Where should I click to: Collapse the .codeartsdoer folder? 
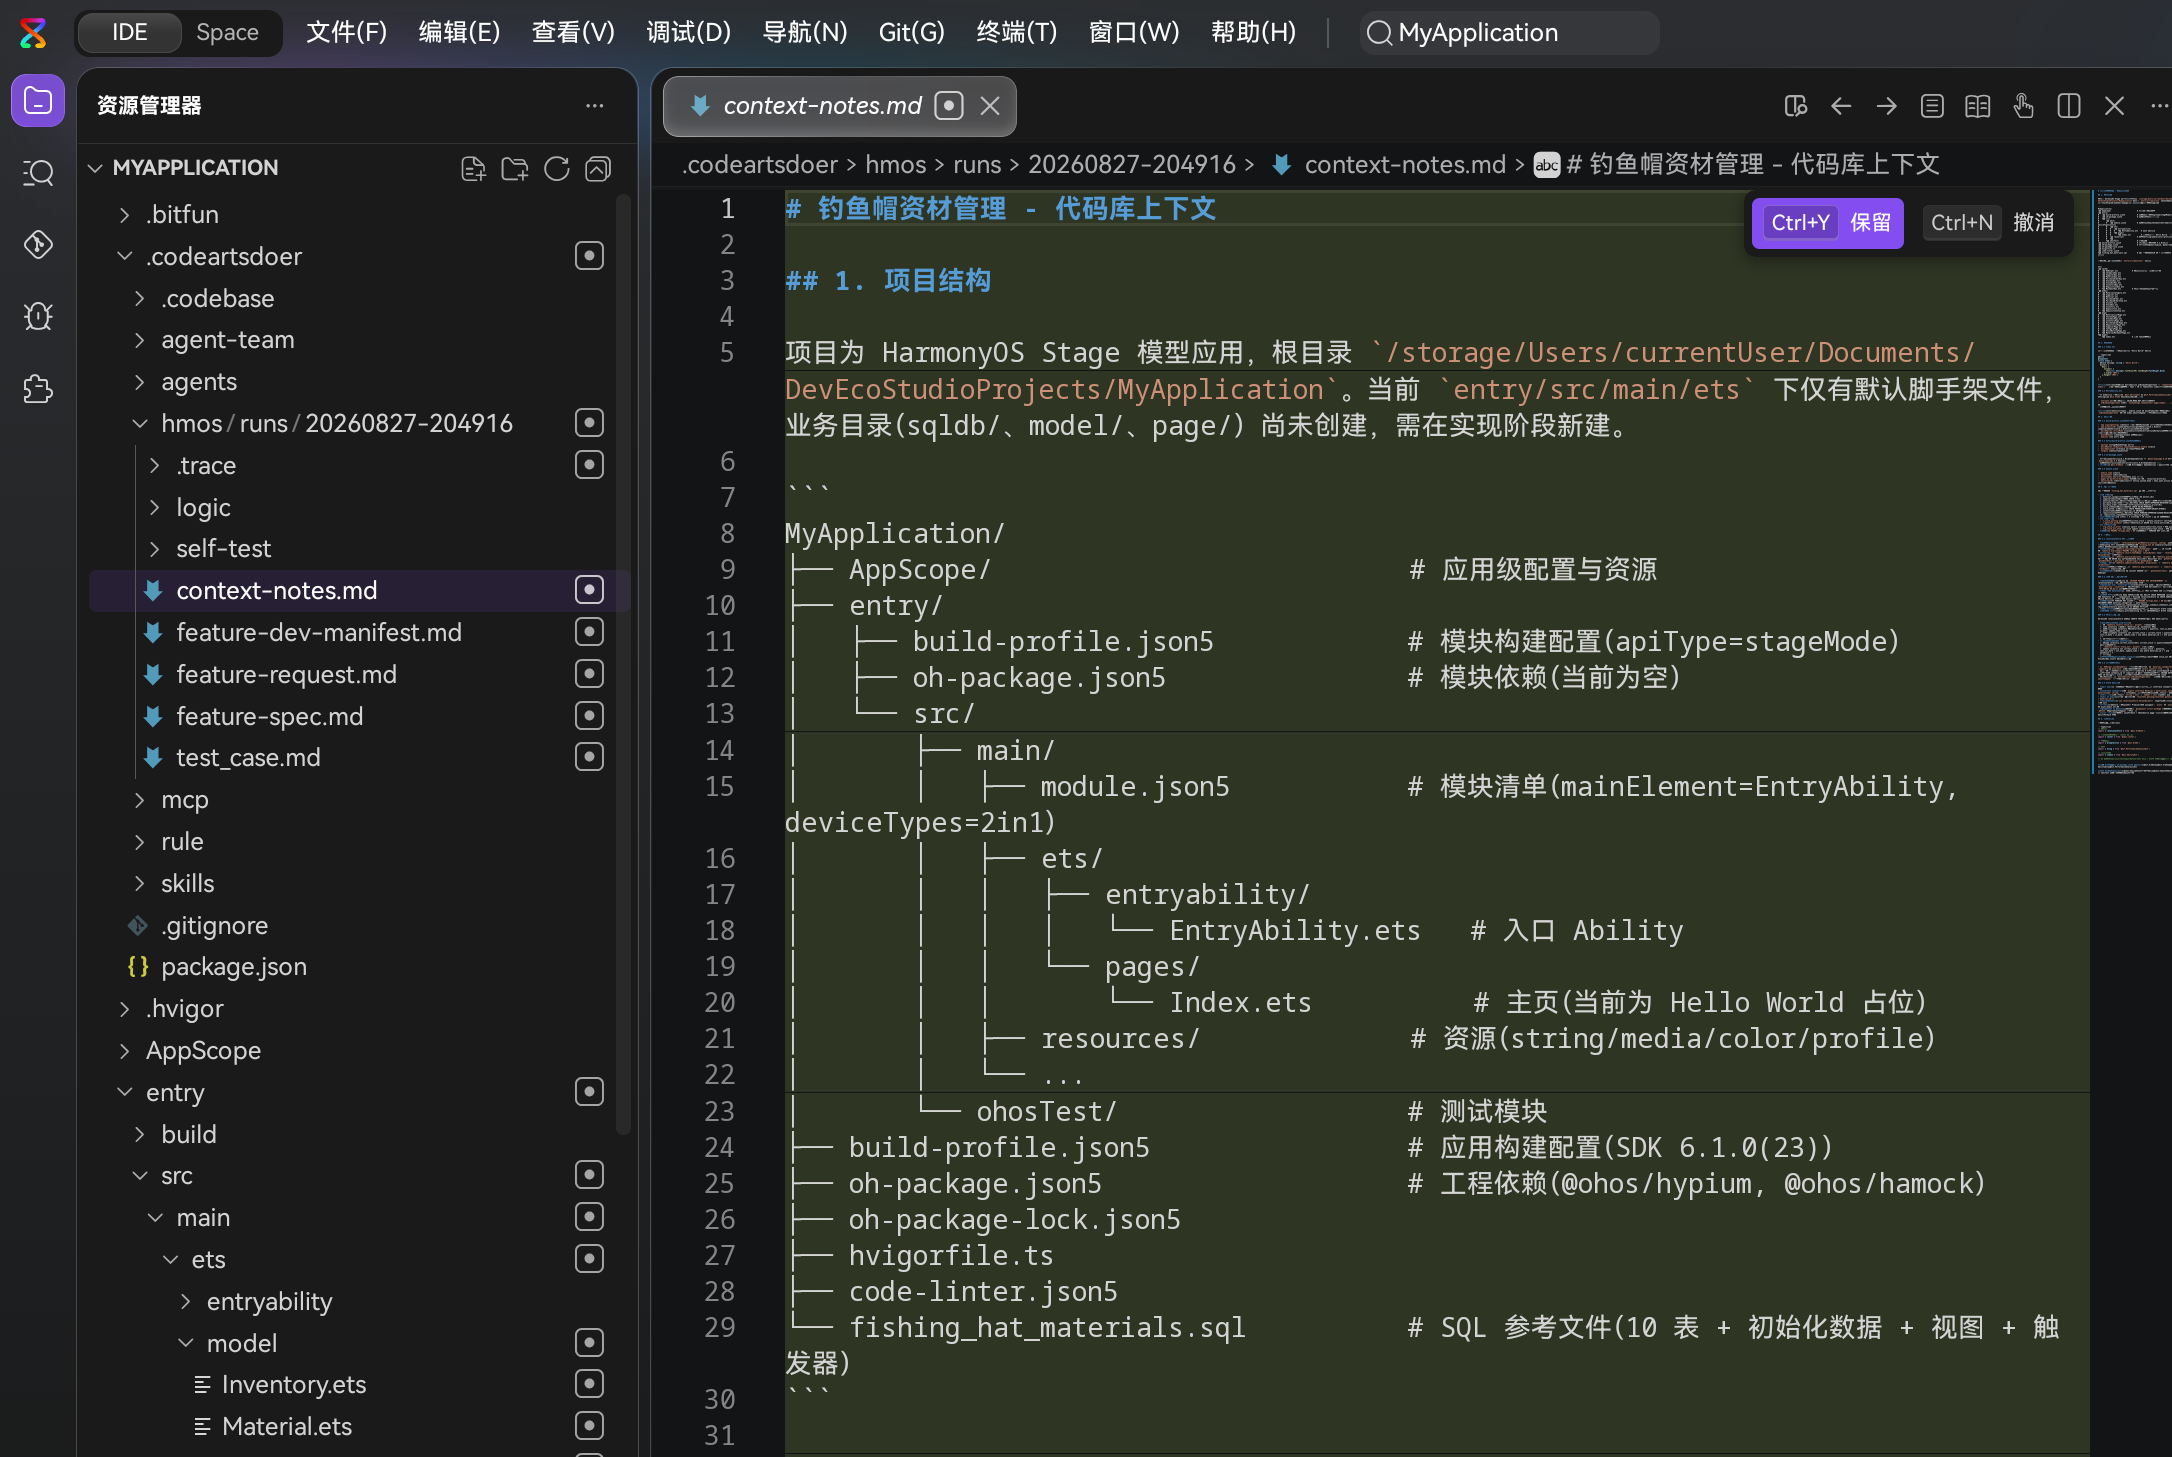tap(124, 256)
